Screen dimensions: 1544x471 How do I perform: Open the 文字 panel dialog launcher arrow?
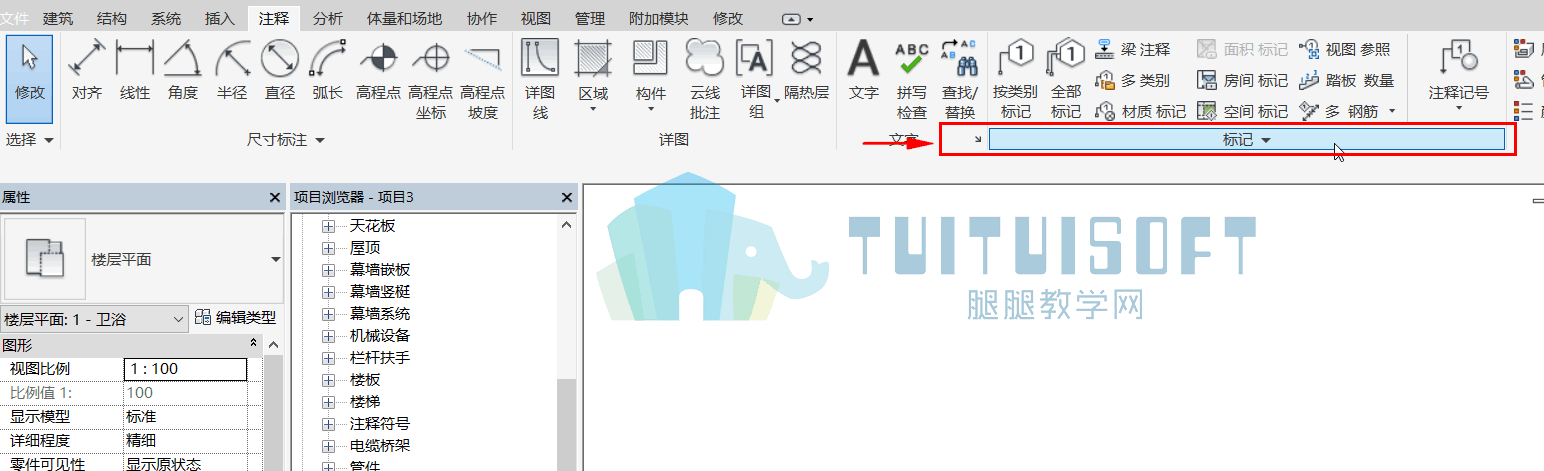pyautogui.click(x=978, y=140)
